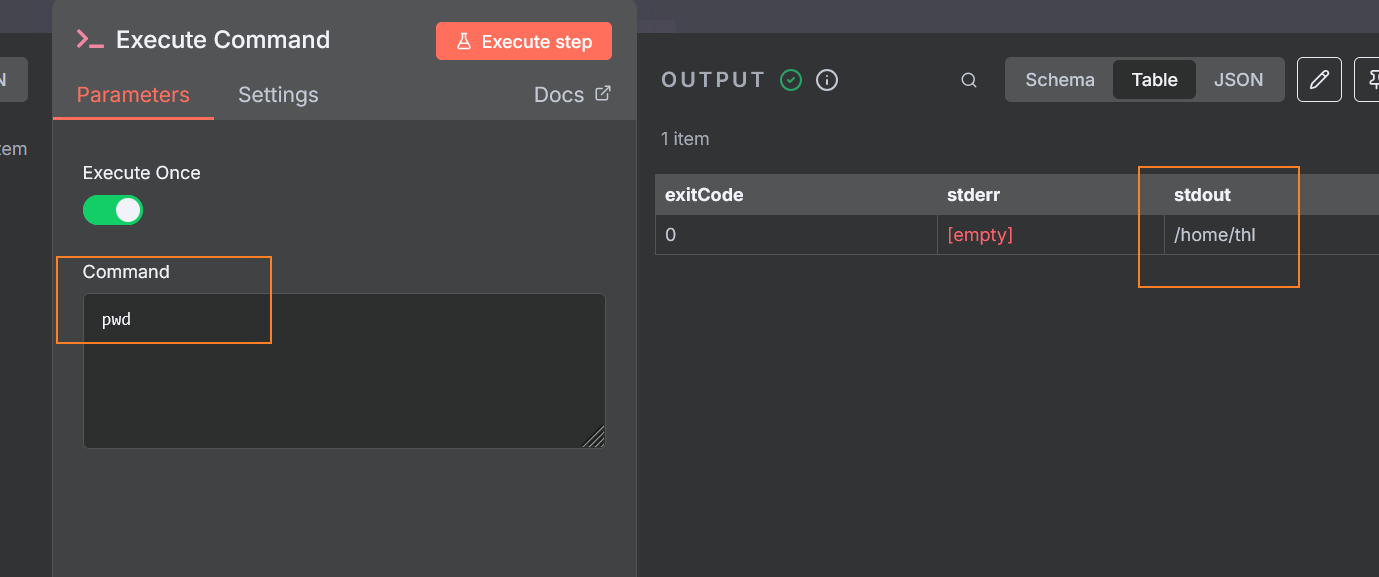Click the exitCode column header

(x=704, y=195)
